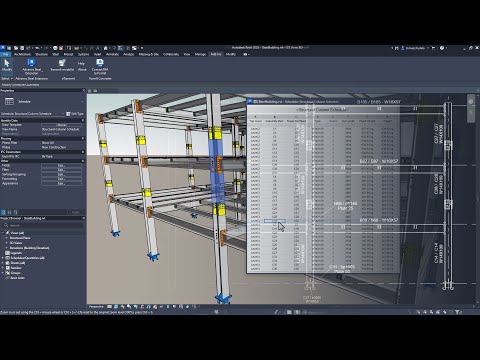The image size is (480, 360).
Task: Switch to the Collaborate ribbon tab
Action: 171,54
